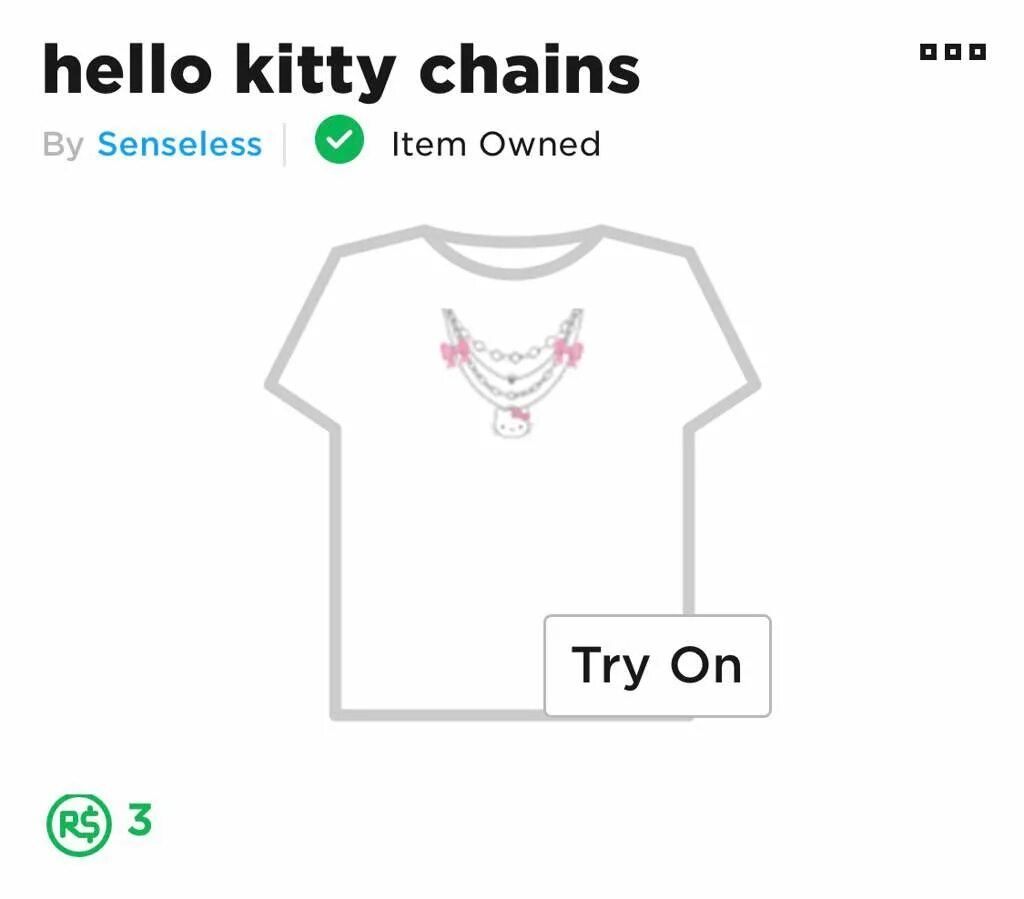
Task: Click the Hello Kitty pendant on the shirt
Action: coord(512,422)
